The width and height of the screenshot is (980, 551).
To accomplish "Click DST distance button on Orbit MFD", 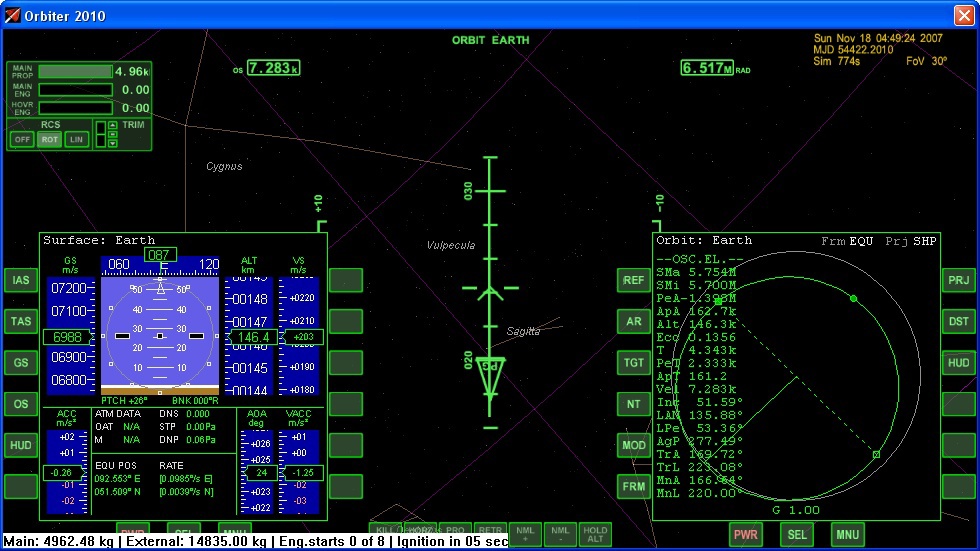I will point(958,321).
